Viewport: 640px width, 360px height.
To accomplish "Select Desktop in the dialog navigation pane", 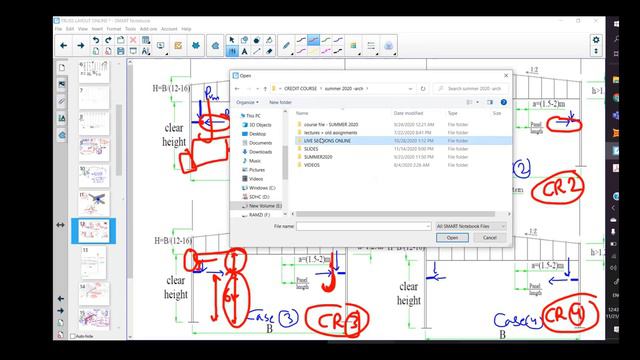I will pos(258,134).
